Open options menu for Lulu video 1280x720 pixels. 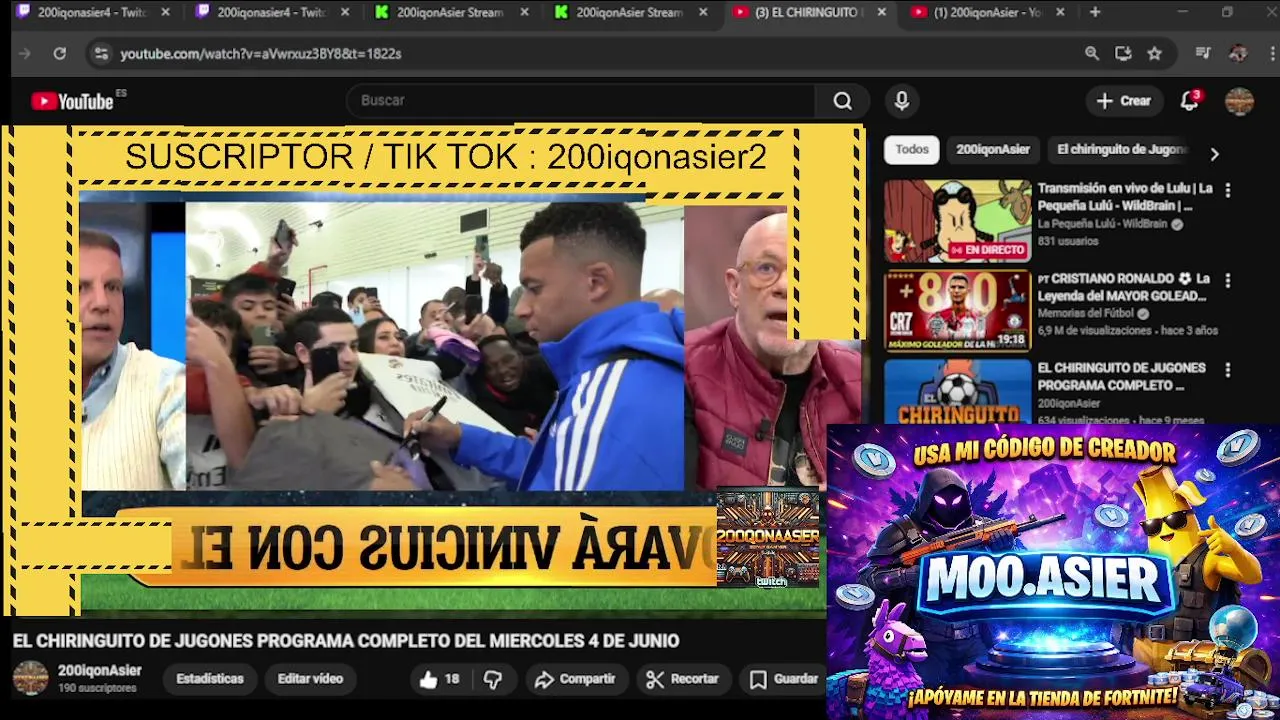click(x=1228, y=190)
